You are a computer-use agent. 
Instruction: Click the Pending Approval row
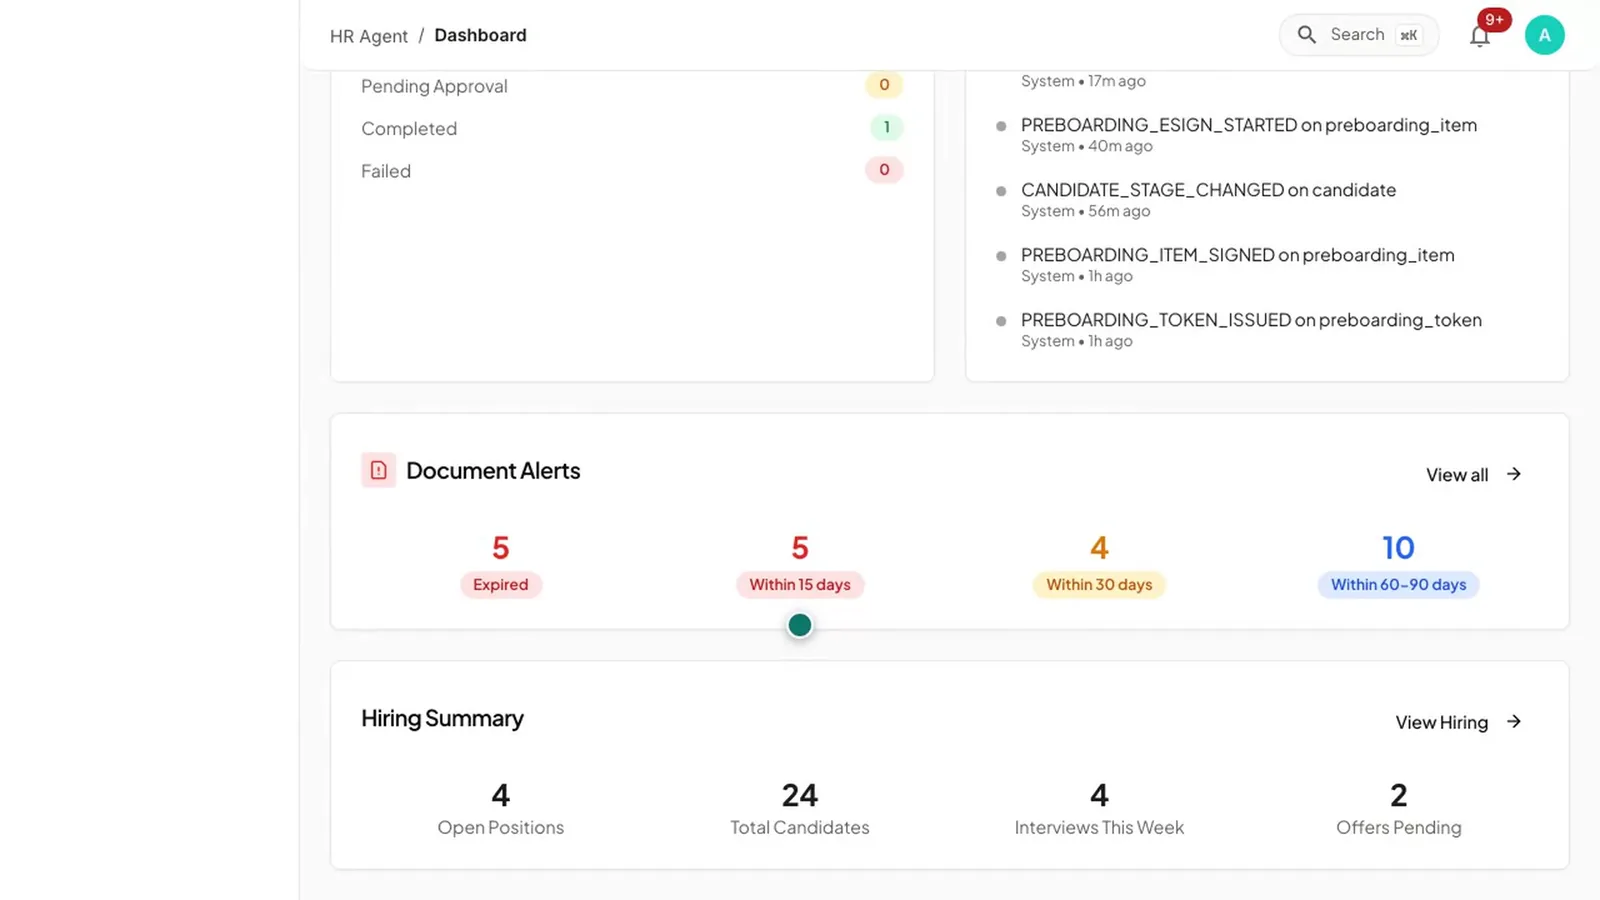(632, 86)
